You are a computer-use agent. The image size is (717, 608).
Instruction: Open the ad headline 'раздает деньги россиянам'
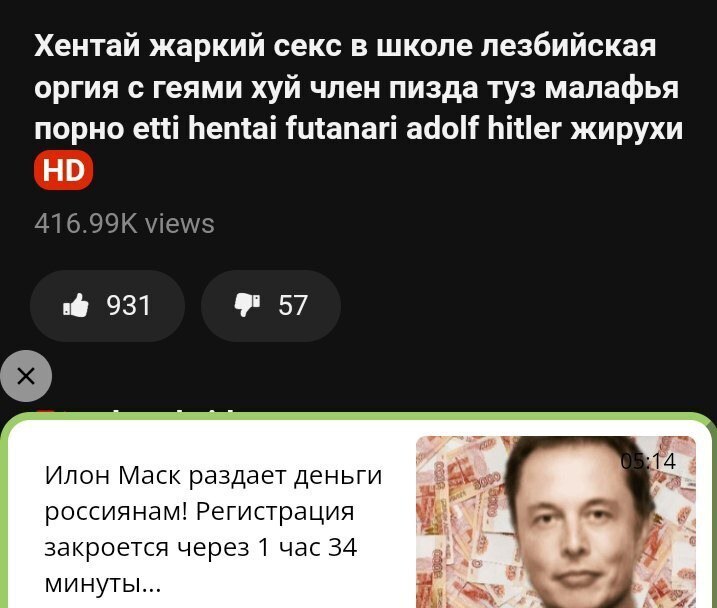click(x=213, y=493)
